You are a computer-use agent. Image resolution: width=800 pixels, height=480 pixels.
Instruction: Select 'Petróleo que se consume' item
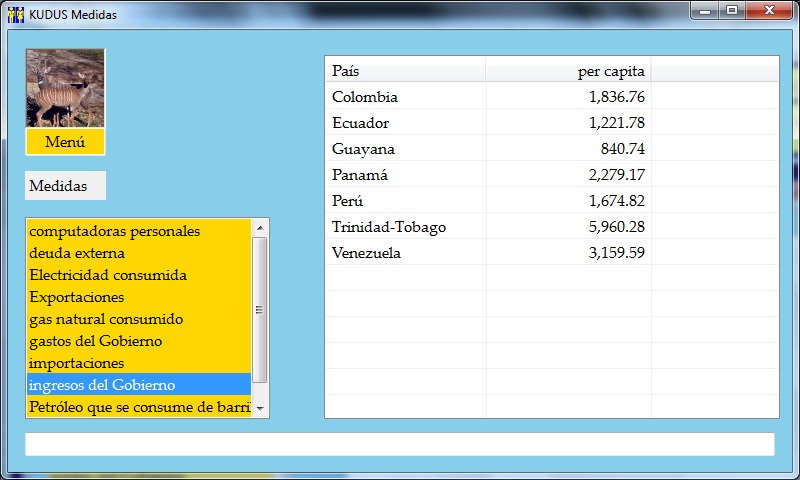139,407
